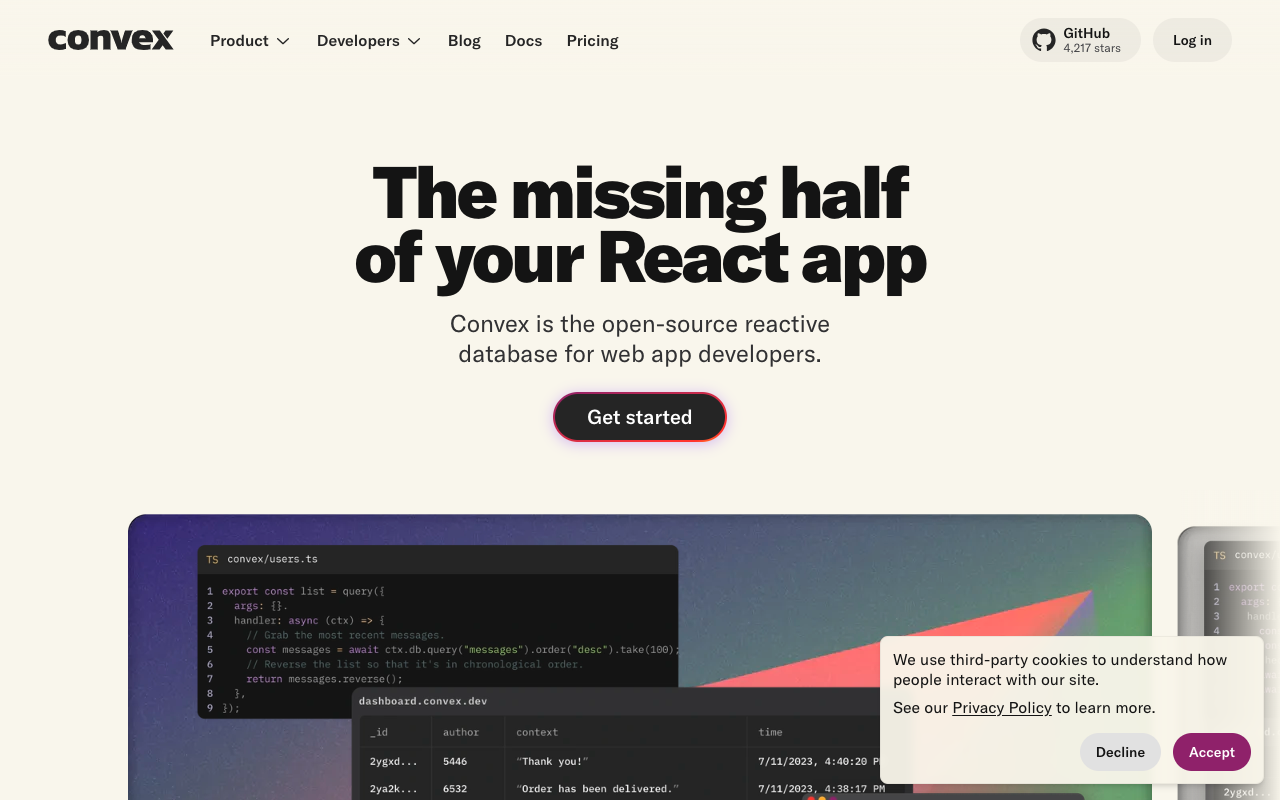Click the Convex logo
The image size is (1280, 800).
(111, 40)
